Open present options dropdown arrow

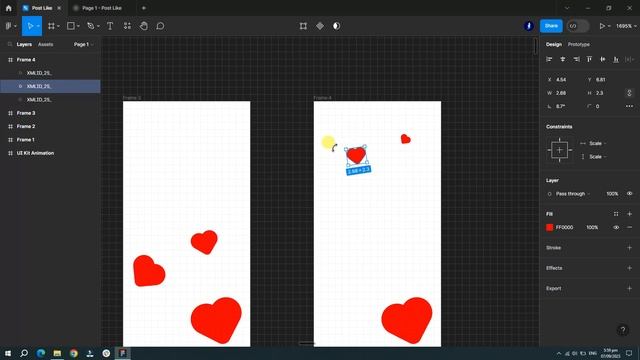pos(609,26)
